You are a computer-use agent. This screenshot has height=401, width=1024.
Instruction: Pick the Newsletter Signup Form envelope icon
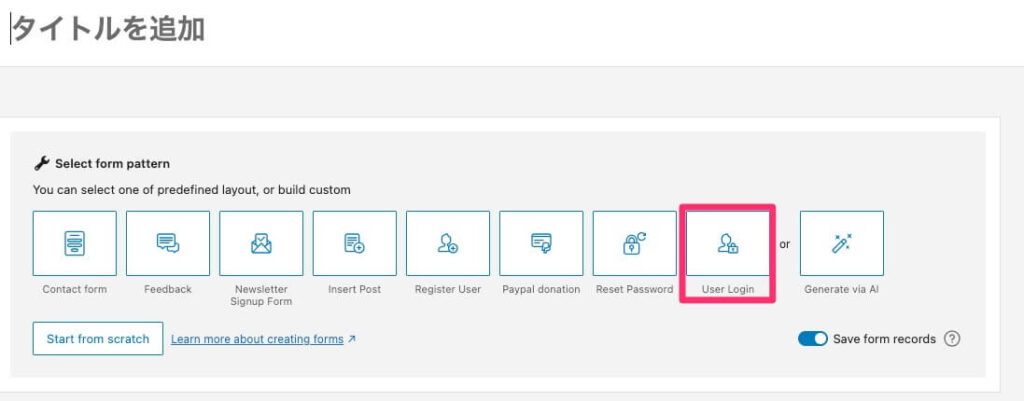[261, 243]
